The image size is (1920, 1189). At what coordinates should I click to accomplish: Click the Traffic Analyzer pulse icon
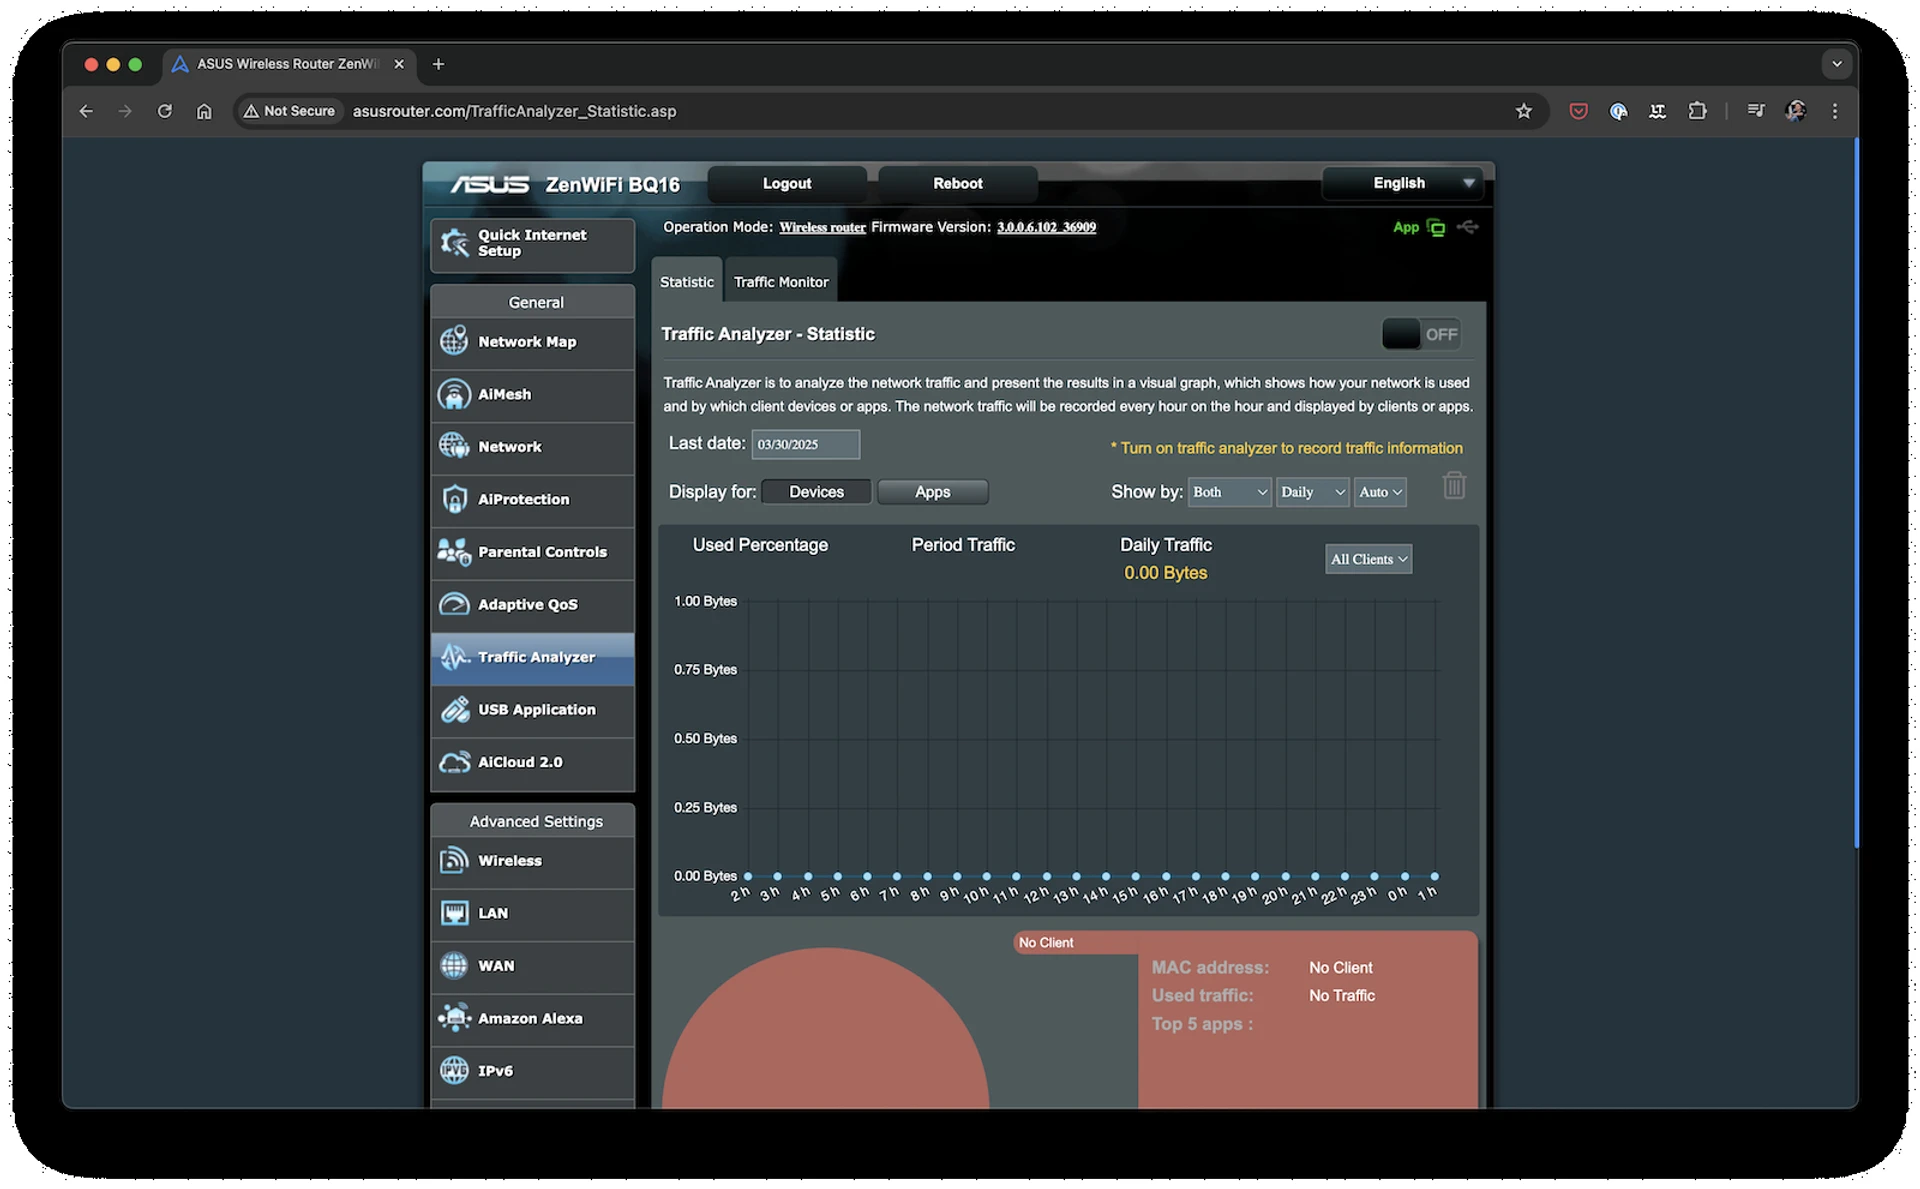(x=454, y=657)
